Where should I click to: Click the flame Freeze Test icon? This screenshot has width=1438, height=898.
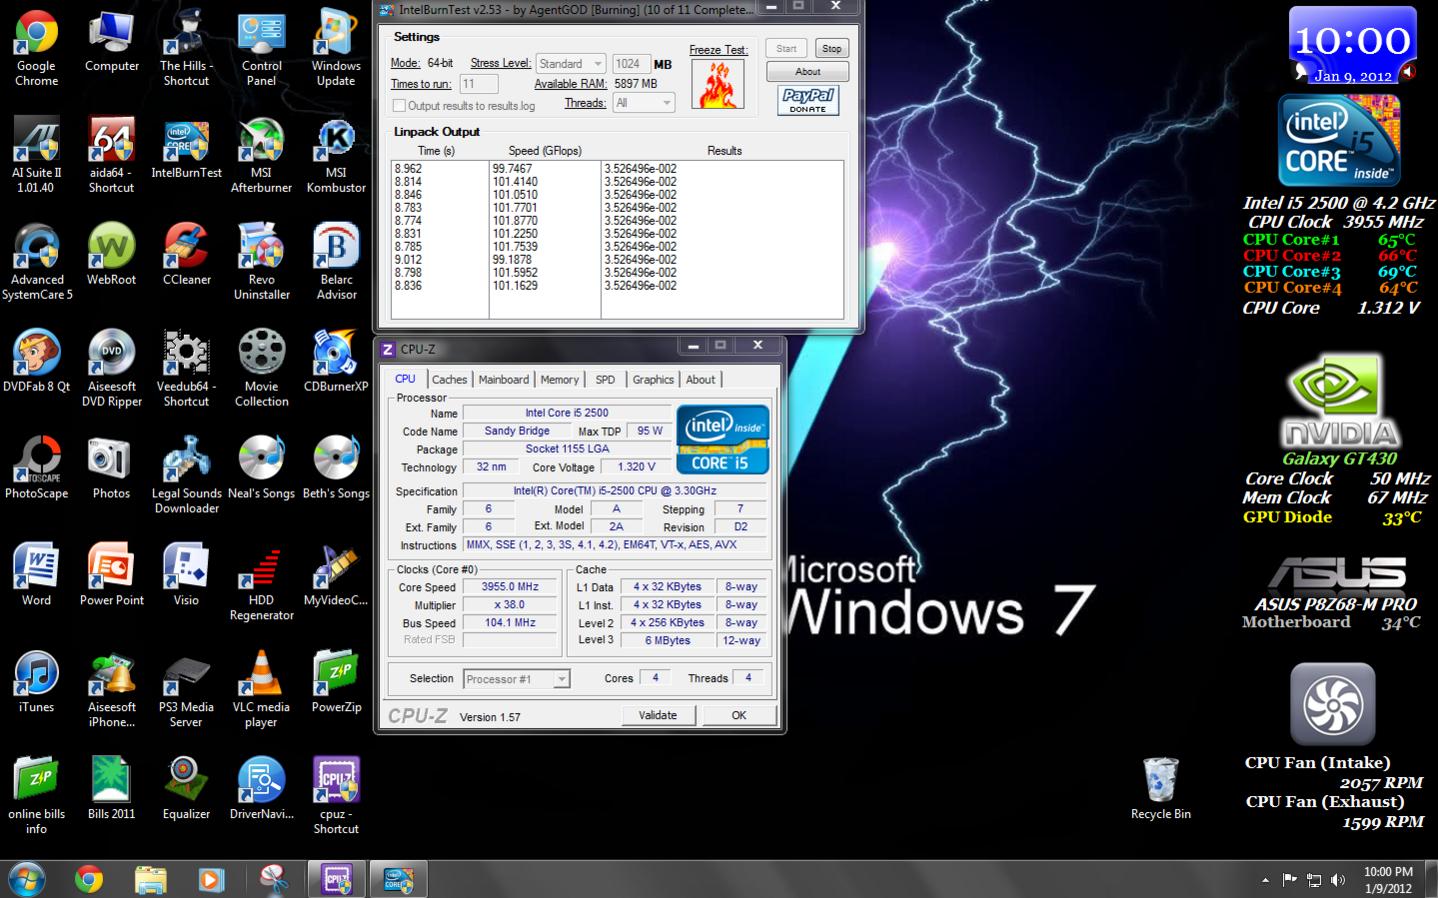point(717,84)
